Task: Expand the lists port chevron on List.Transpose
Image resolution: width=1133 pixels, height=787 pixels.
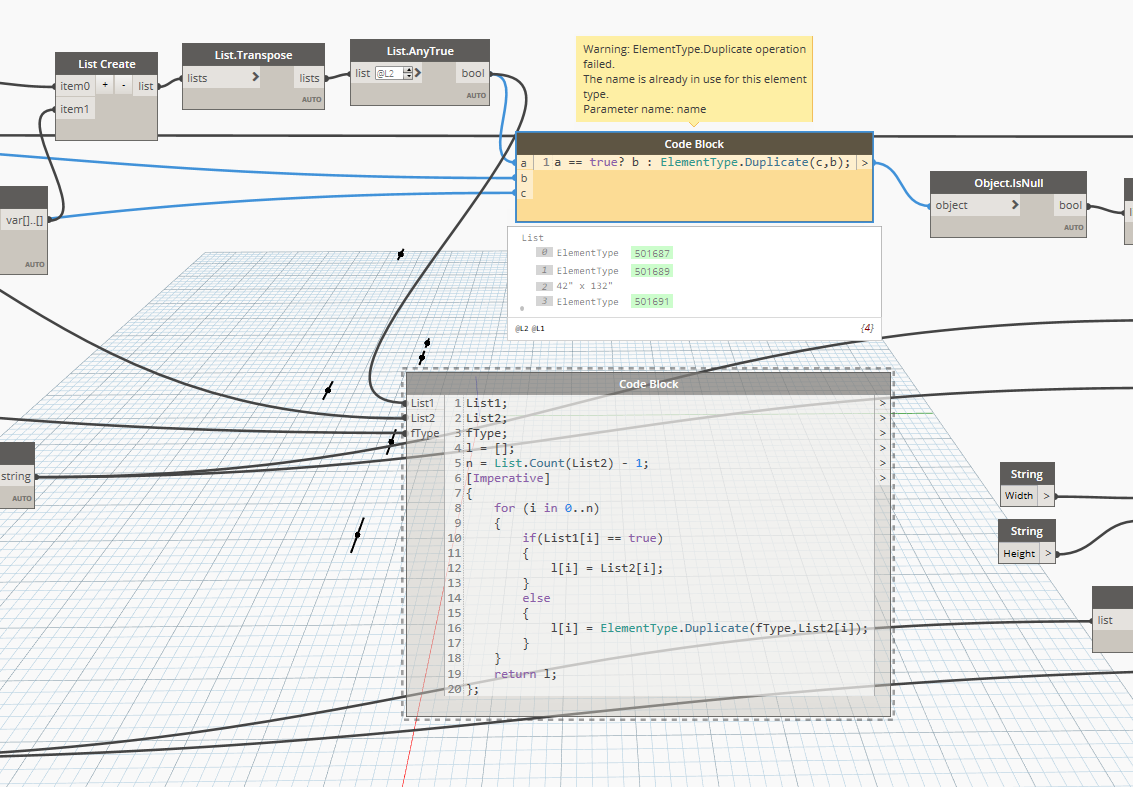Action: pos(255,77)
